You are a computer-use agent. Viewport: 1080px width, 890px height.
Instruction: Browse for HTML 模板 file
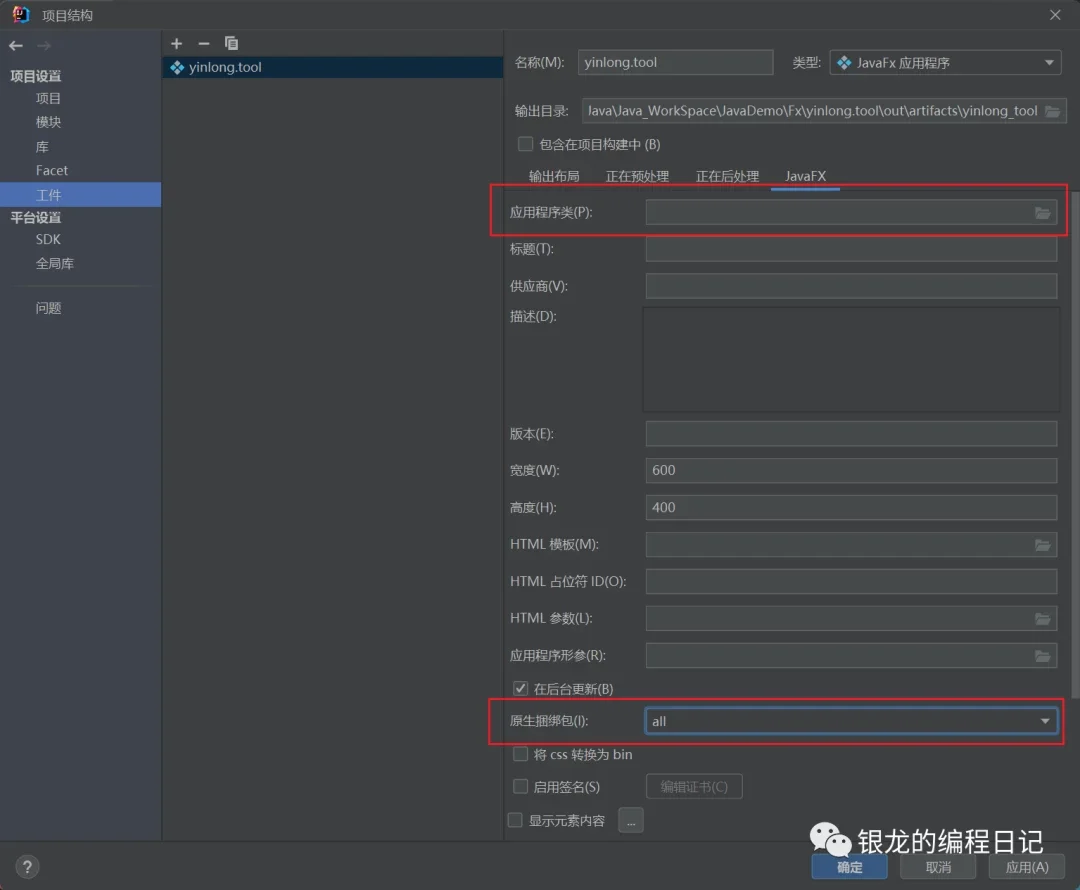pos(1042,544)
